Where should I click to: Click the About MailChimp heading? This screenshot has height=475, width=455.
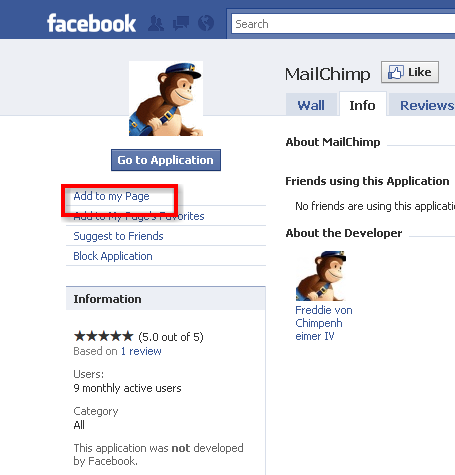click(x=333, y=142)
